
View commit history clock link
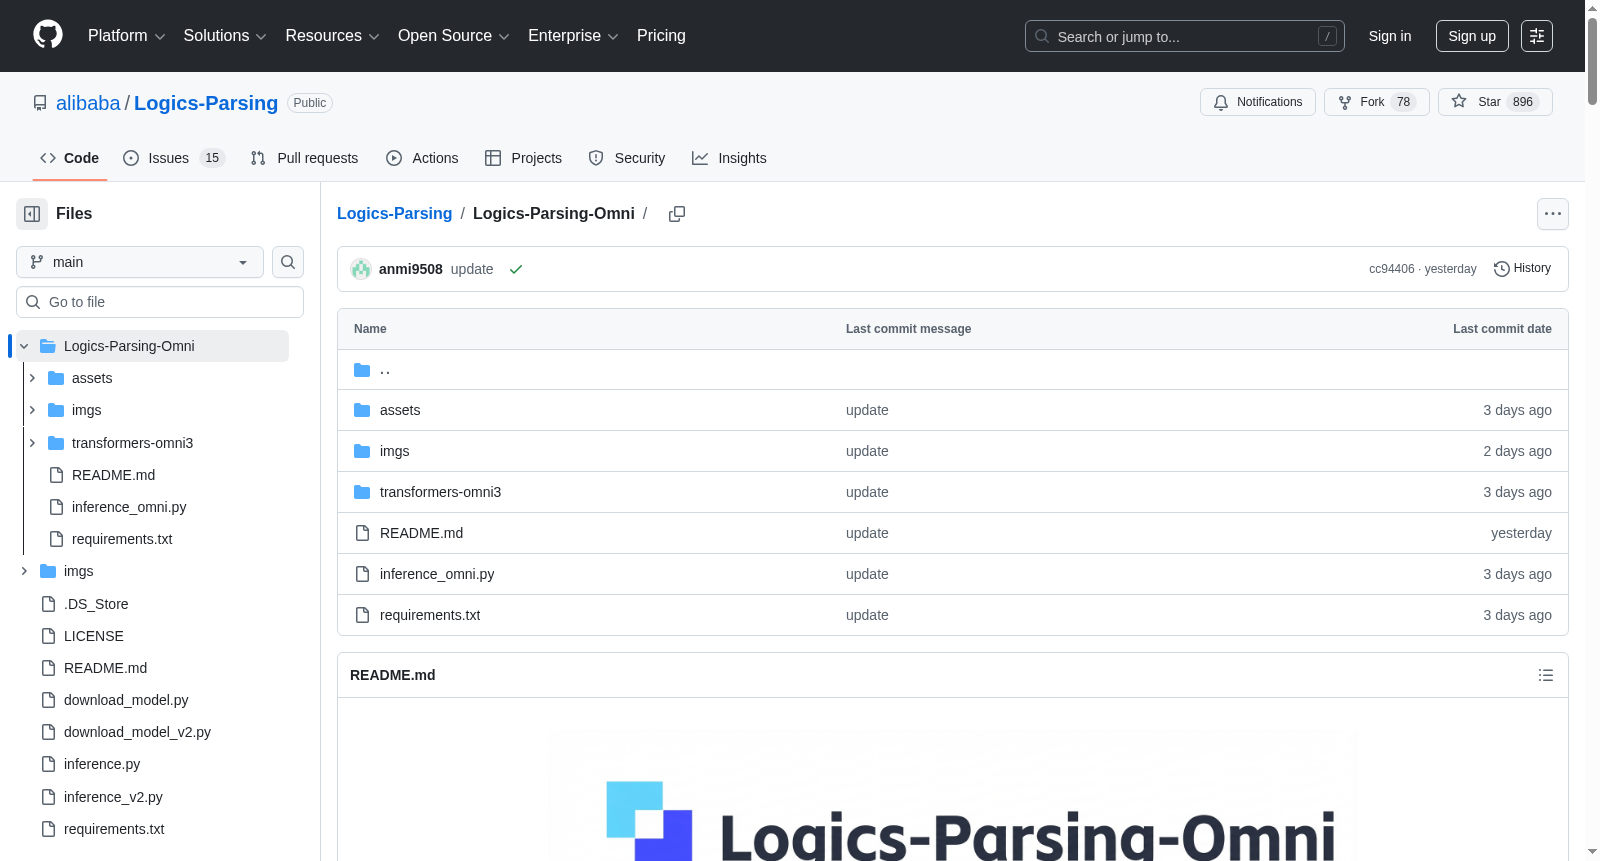pyautogui.click(x=1522, y=268)
